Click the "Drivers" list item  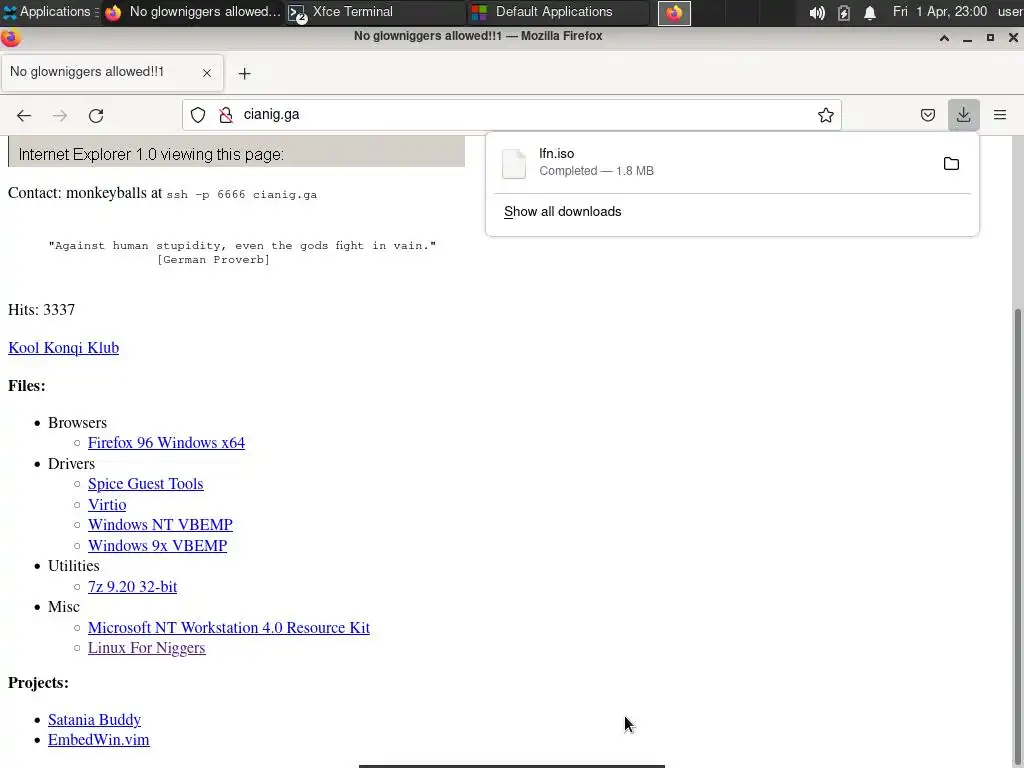point(71,464)
